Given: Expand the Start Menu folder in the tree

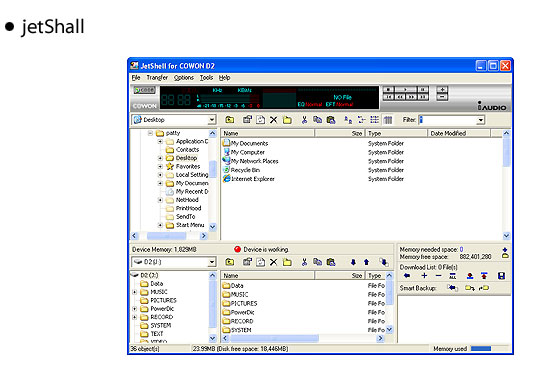Looking at the screenshot, I should (160, 225).
